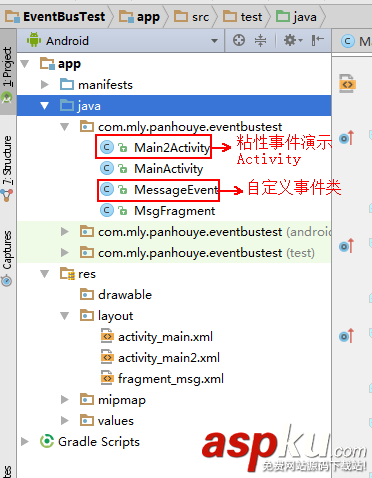Click the Gradle Scripts icon
372x478 pixels.
pos(47,441)
